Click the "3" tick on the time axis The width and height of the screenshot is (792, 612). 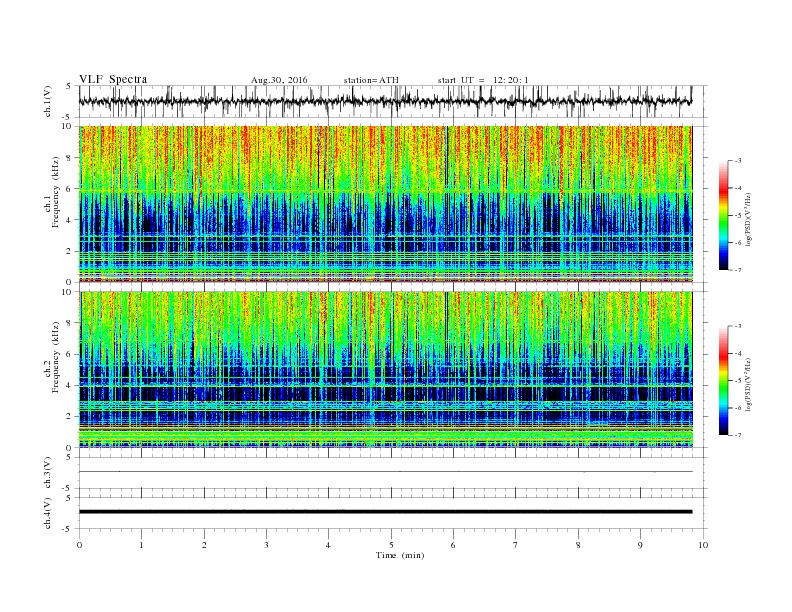[x=266, y=545]
